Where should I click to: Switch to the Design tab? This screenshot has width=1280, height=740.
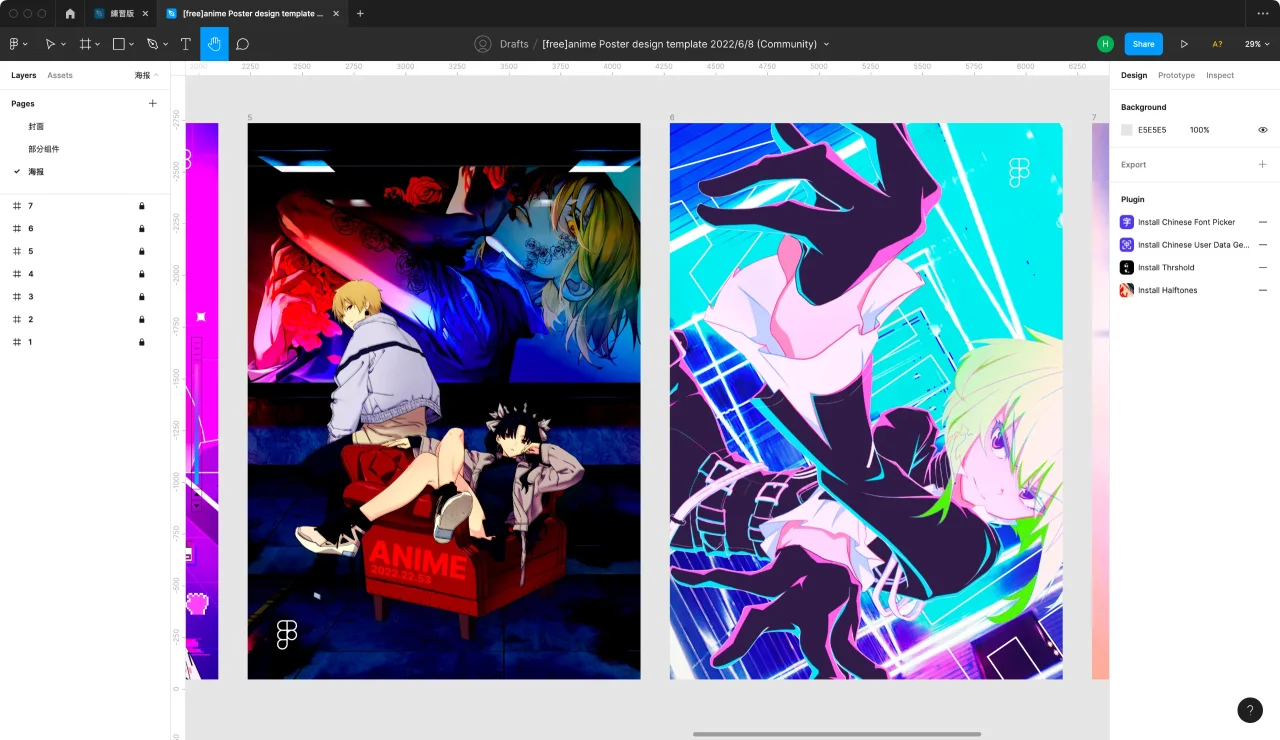click(1134, 75)
